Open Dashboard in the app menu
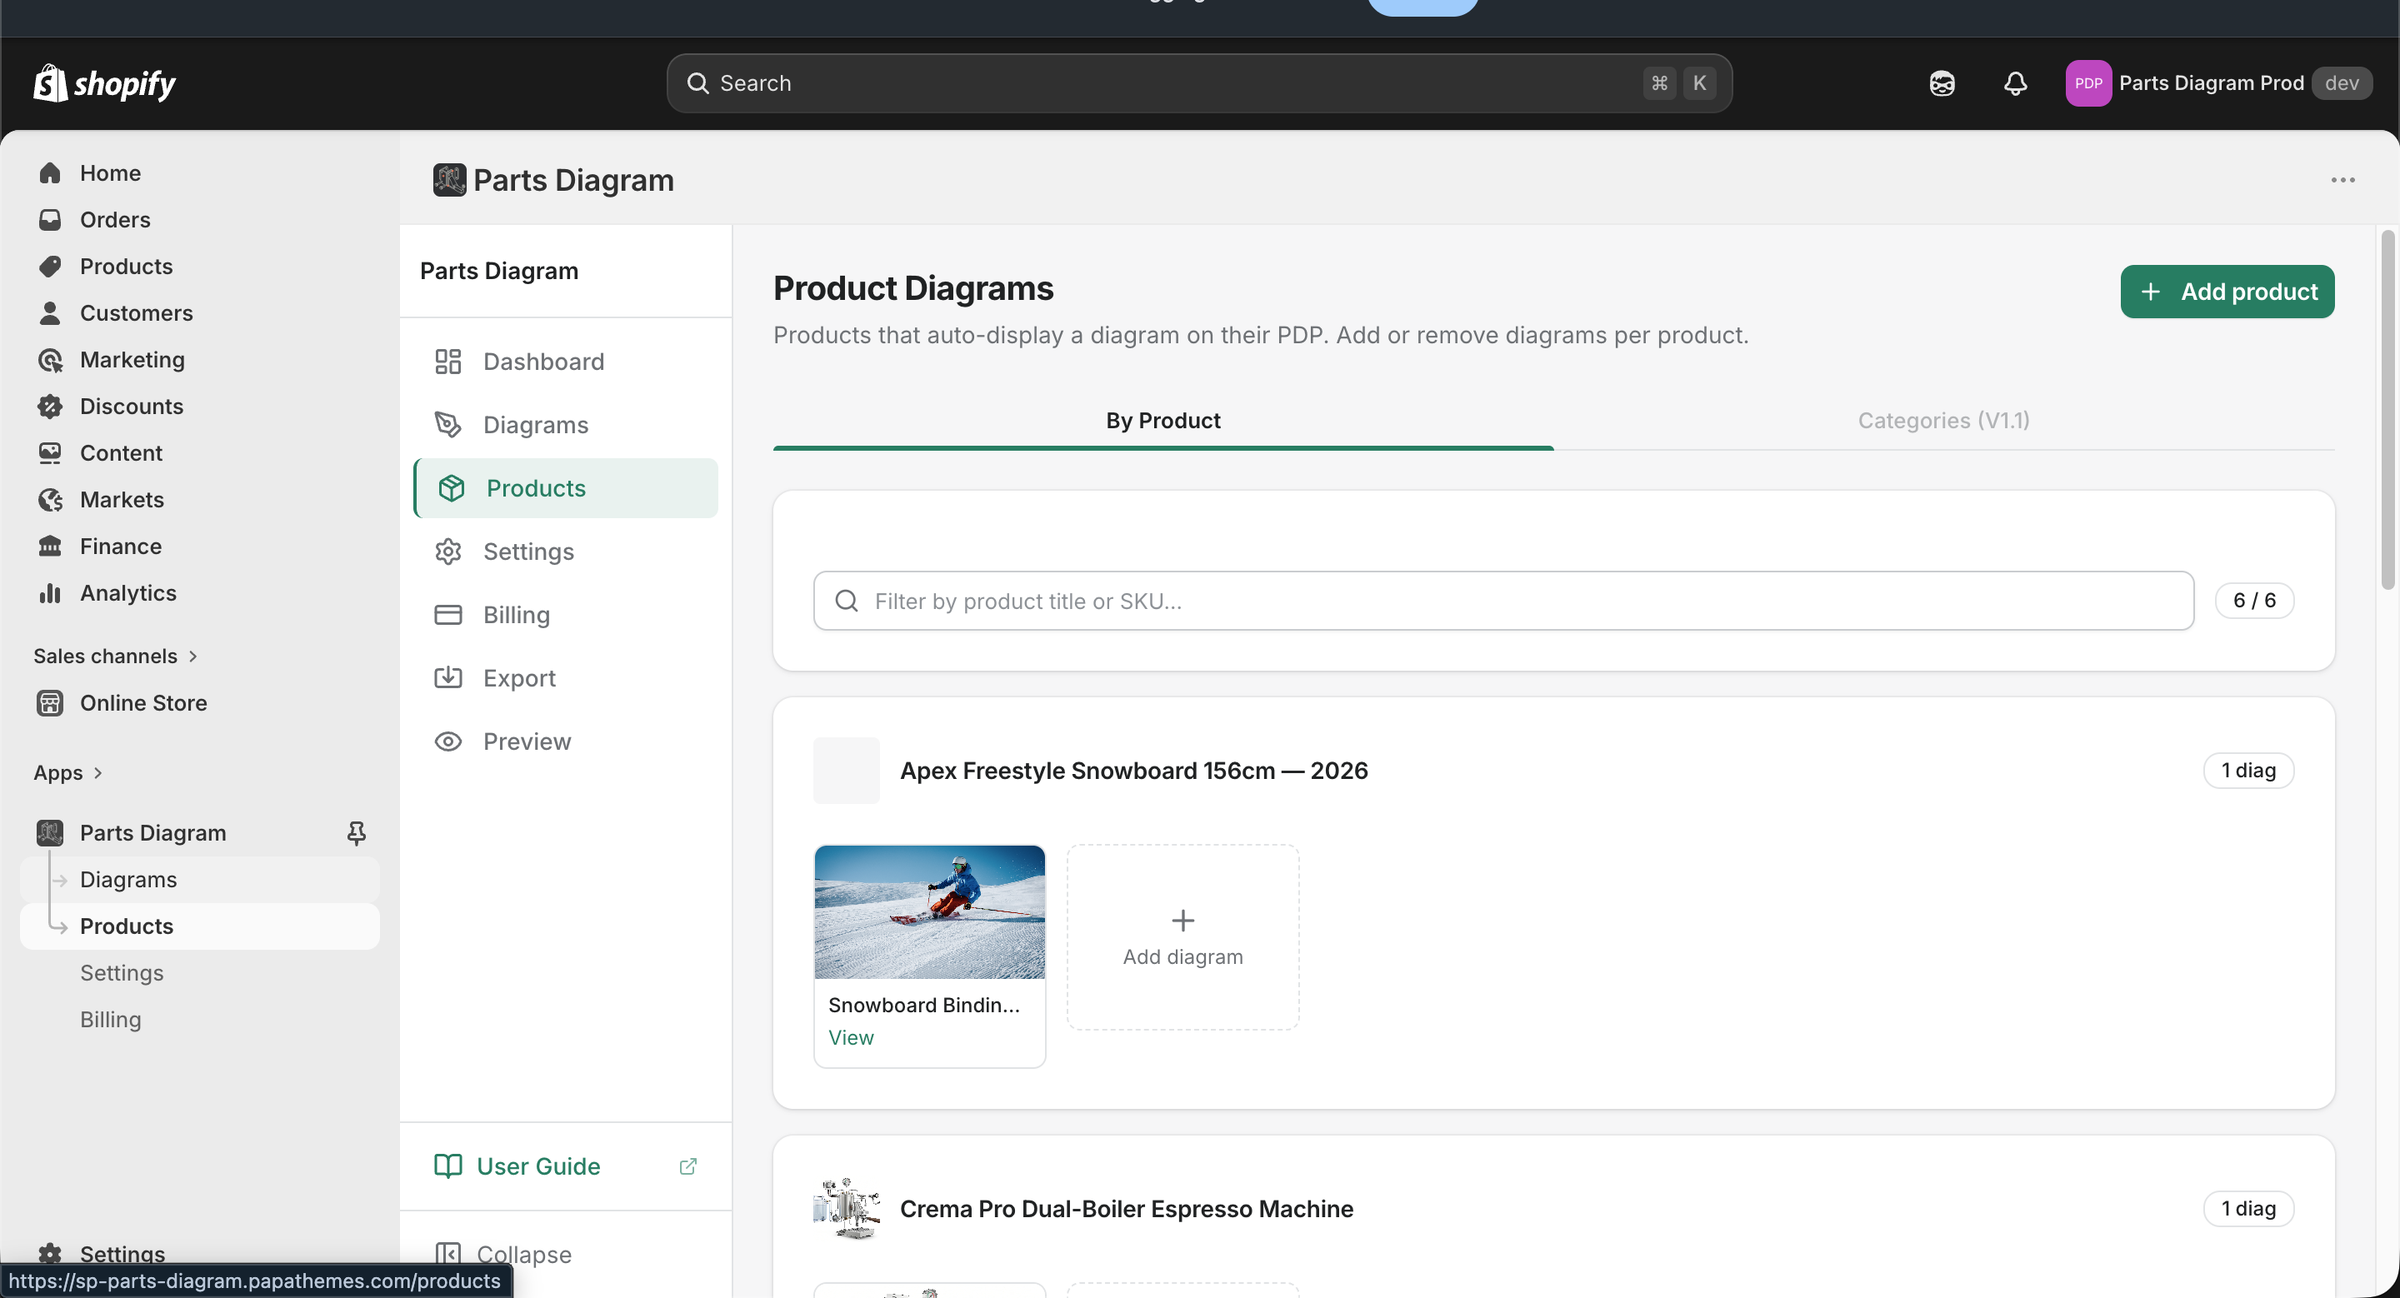The height and width of the screenshot is (1298, 2400). point(566,361)
